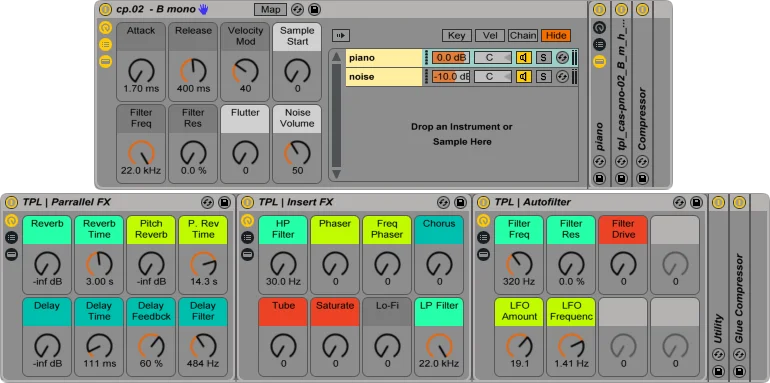
Task: Click the noise chain pan C control
Action: [x=493, y=77]
